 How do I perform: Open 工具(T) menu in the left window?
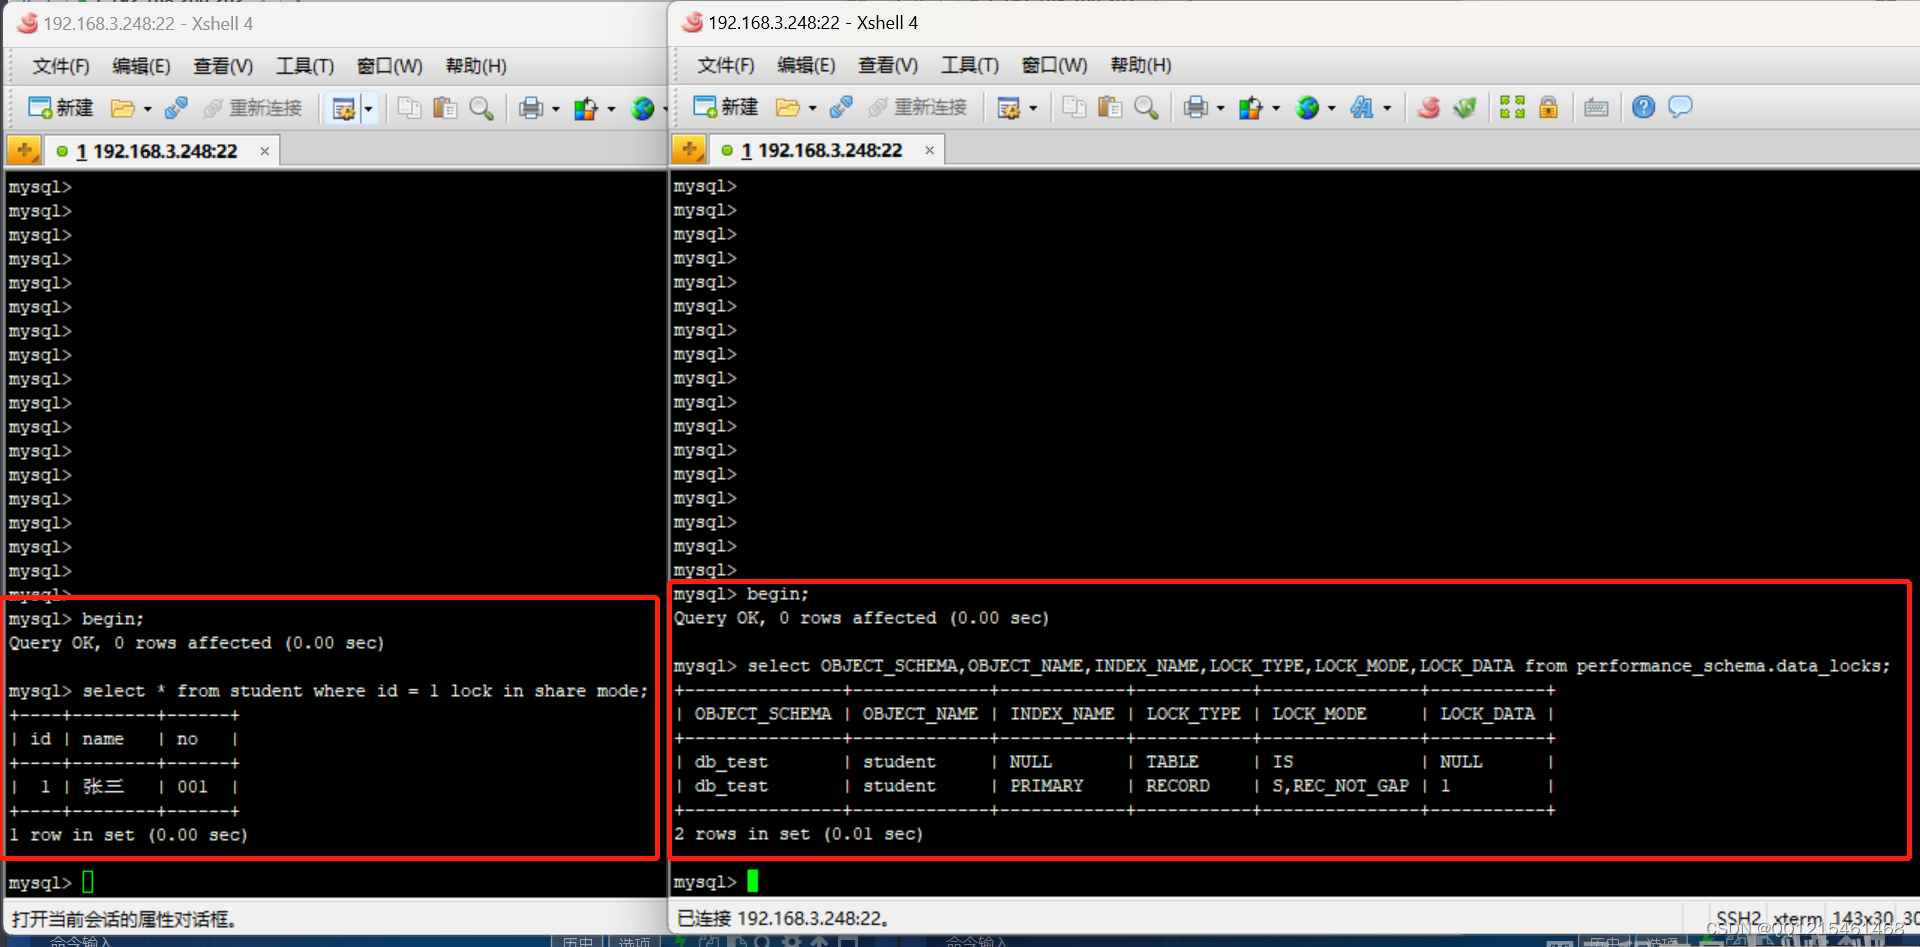[305, 66]
